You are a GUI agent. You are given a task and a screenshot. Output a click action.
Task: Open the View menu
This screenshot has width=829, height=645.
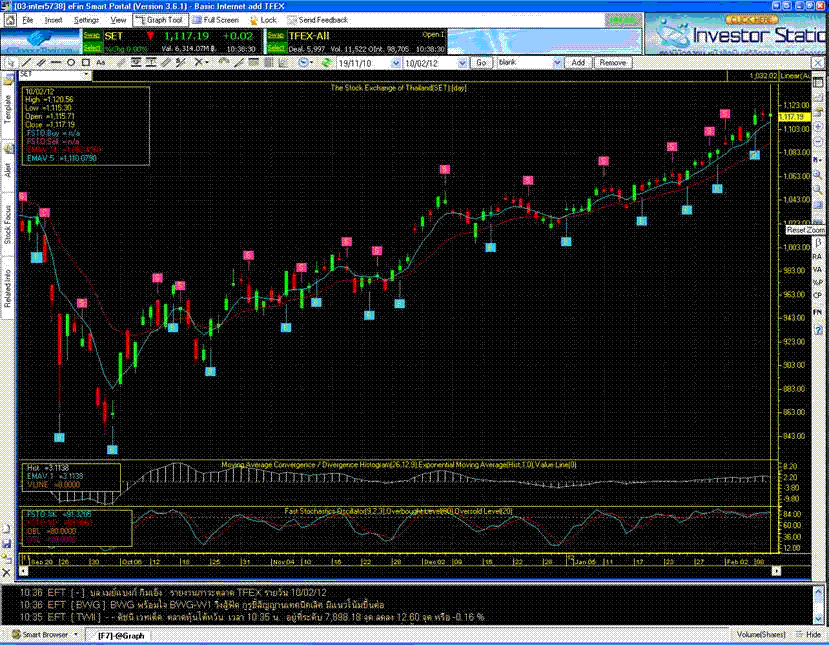pos(118,20)
